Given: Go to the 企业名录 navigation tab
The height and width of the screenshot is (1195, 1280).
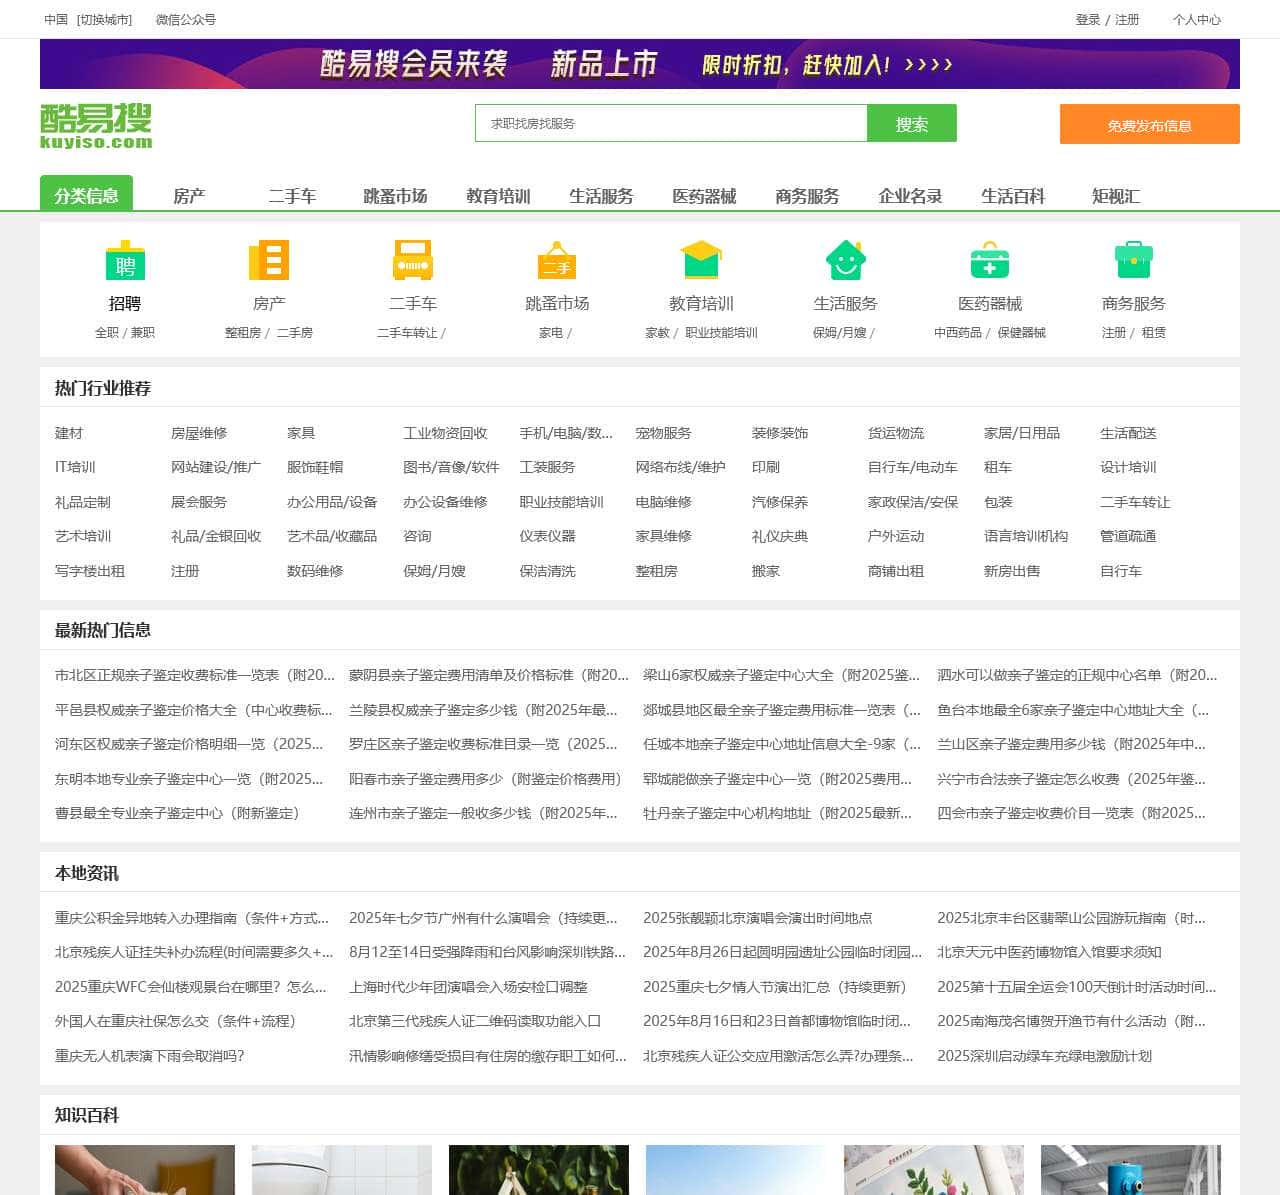Looking at the screenshot, I should (x=910, y=196).
